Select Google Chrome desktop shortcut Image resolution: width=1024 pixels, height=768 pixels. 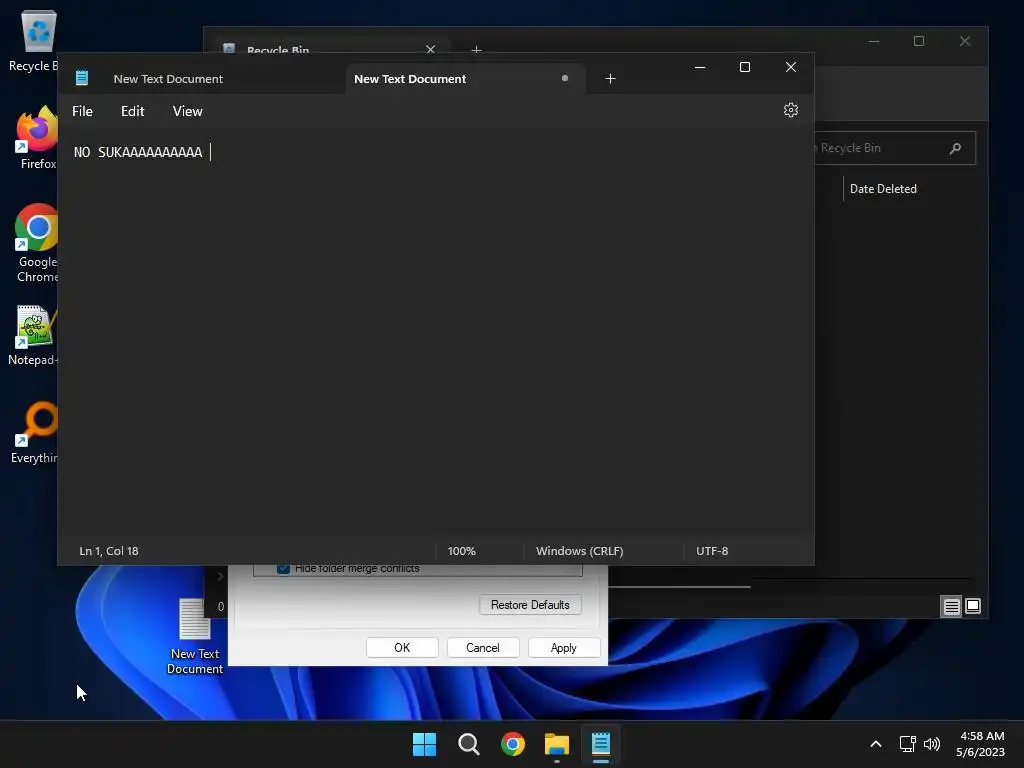(x=36, y=243)
